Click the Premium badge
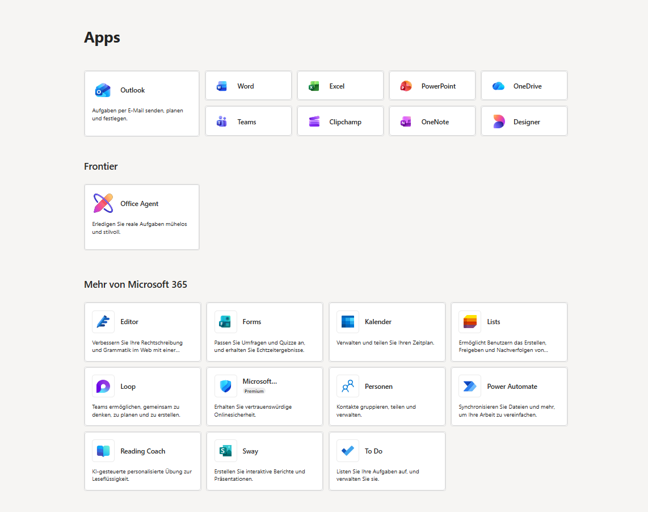Viewport: 648px width, 512px height. click(x=254, y=391)
